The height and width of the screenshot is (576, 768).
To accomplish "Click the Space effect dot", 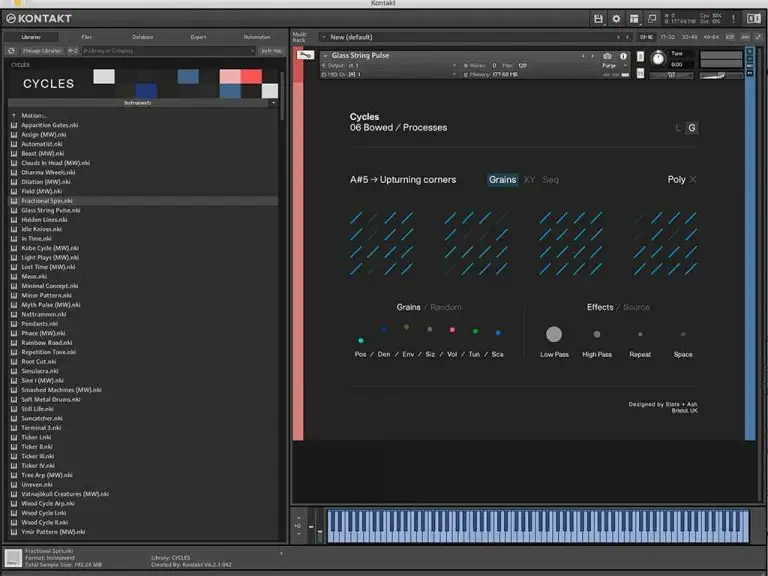I will point(683,334).
